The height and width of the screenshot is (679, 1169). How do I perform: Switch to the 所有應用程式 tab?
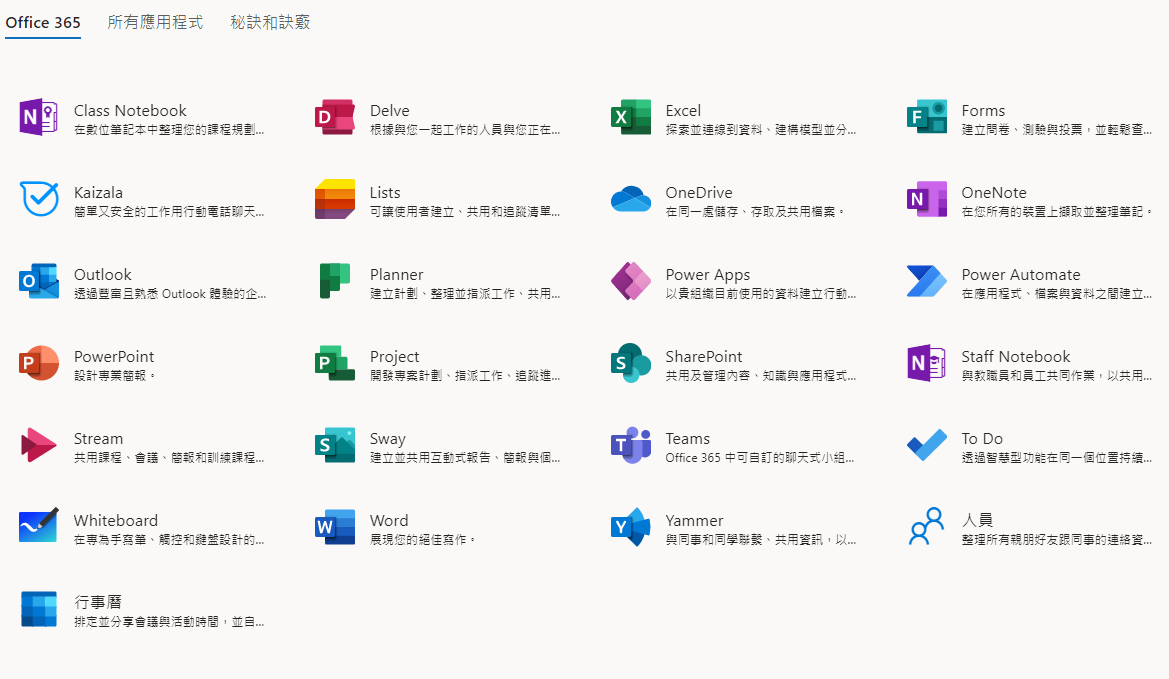[155, 22]
